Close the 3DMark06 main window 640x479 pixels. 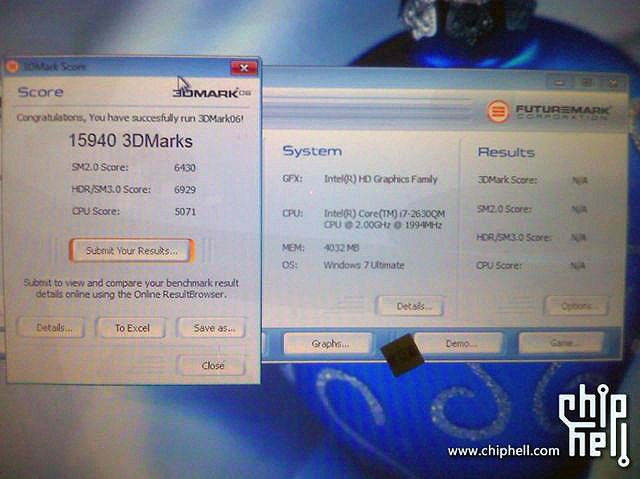point(613,83)
